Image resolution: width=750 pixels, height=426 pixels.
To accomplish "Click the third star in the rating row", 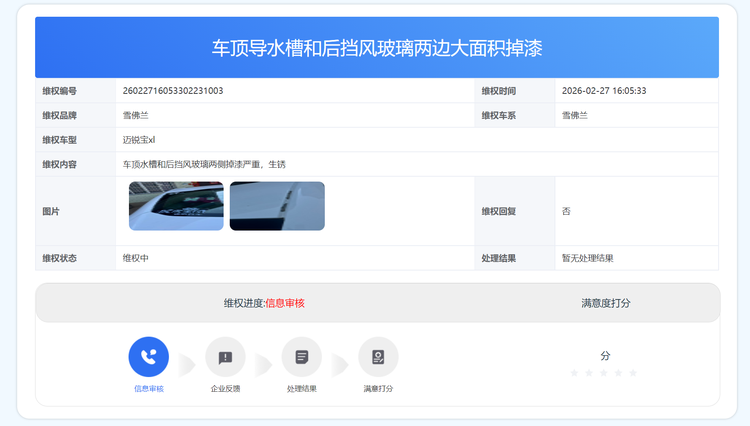I will pos(604,373).
